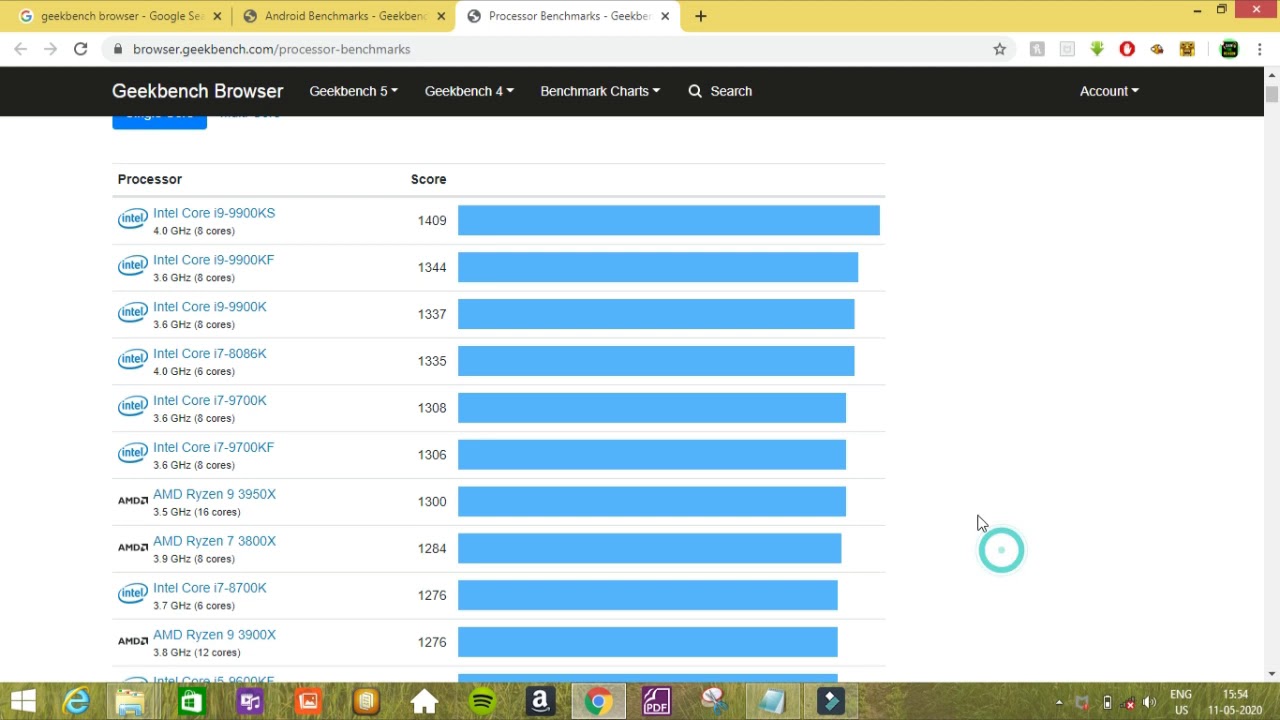
Task: Bookmark this page with the star icon
Action: coord(999,49)
